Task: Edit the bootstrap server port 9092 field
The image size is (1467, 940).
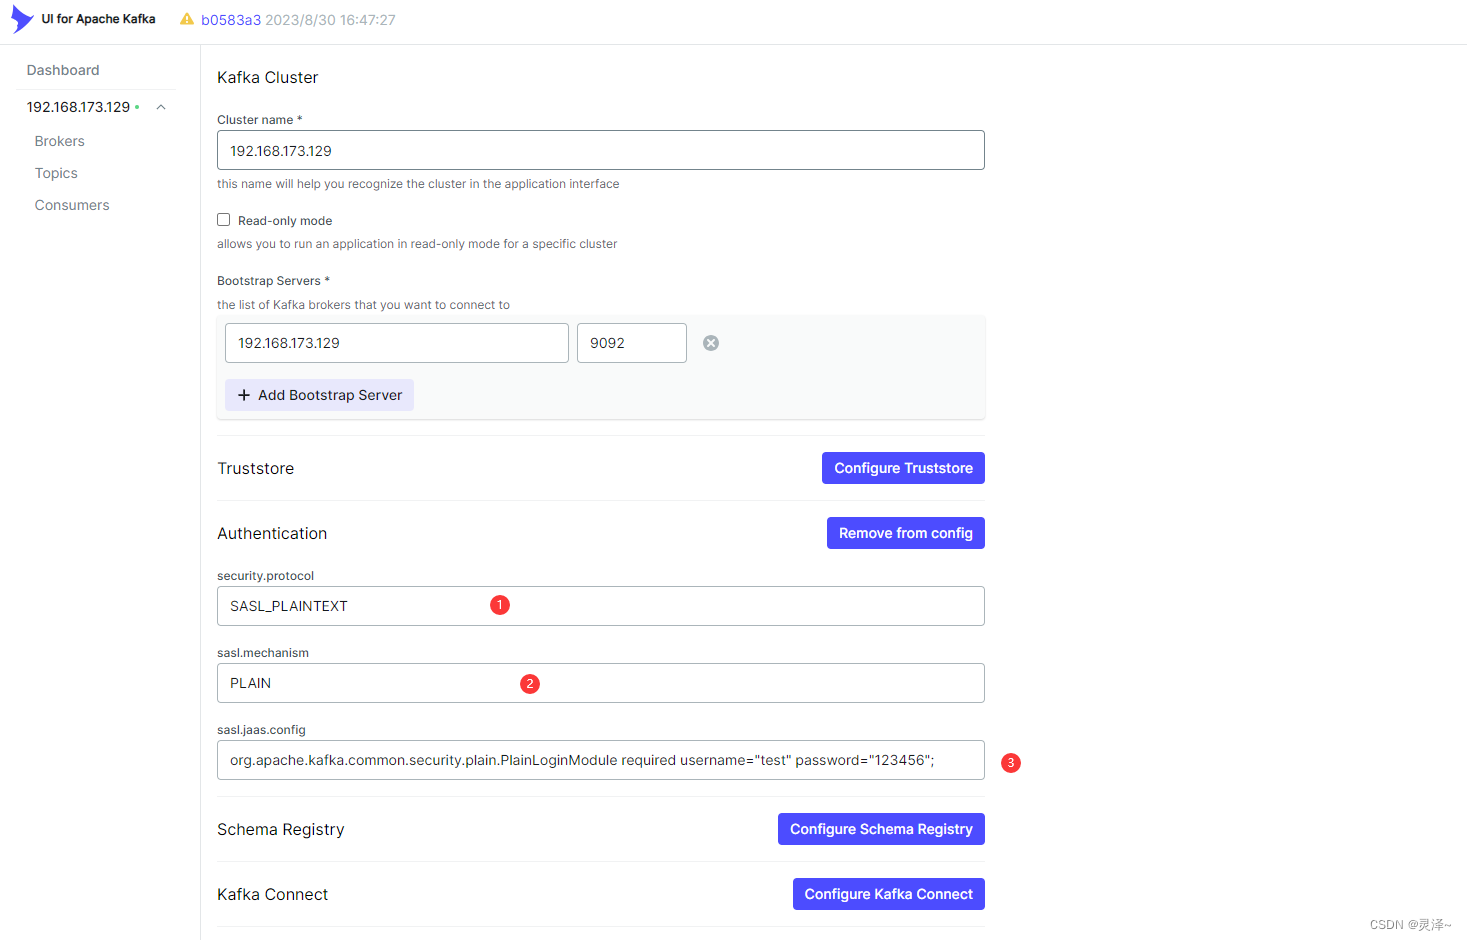Action: pyautogui.click(x=632, y=343)
